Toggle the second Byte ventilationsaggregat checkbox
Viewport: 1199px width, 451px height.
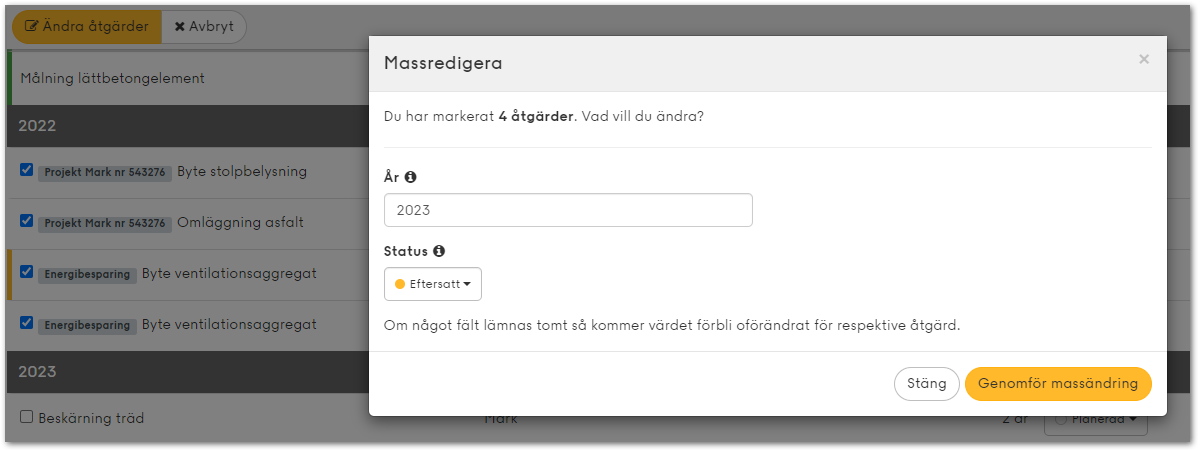[x=27, y=323]
